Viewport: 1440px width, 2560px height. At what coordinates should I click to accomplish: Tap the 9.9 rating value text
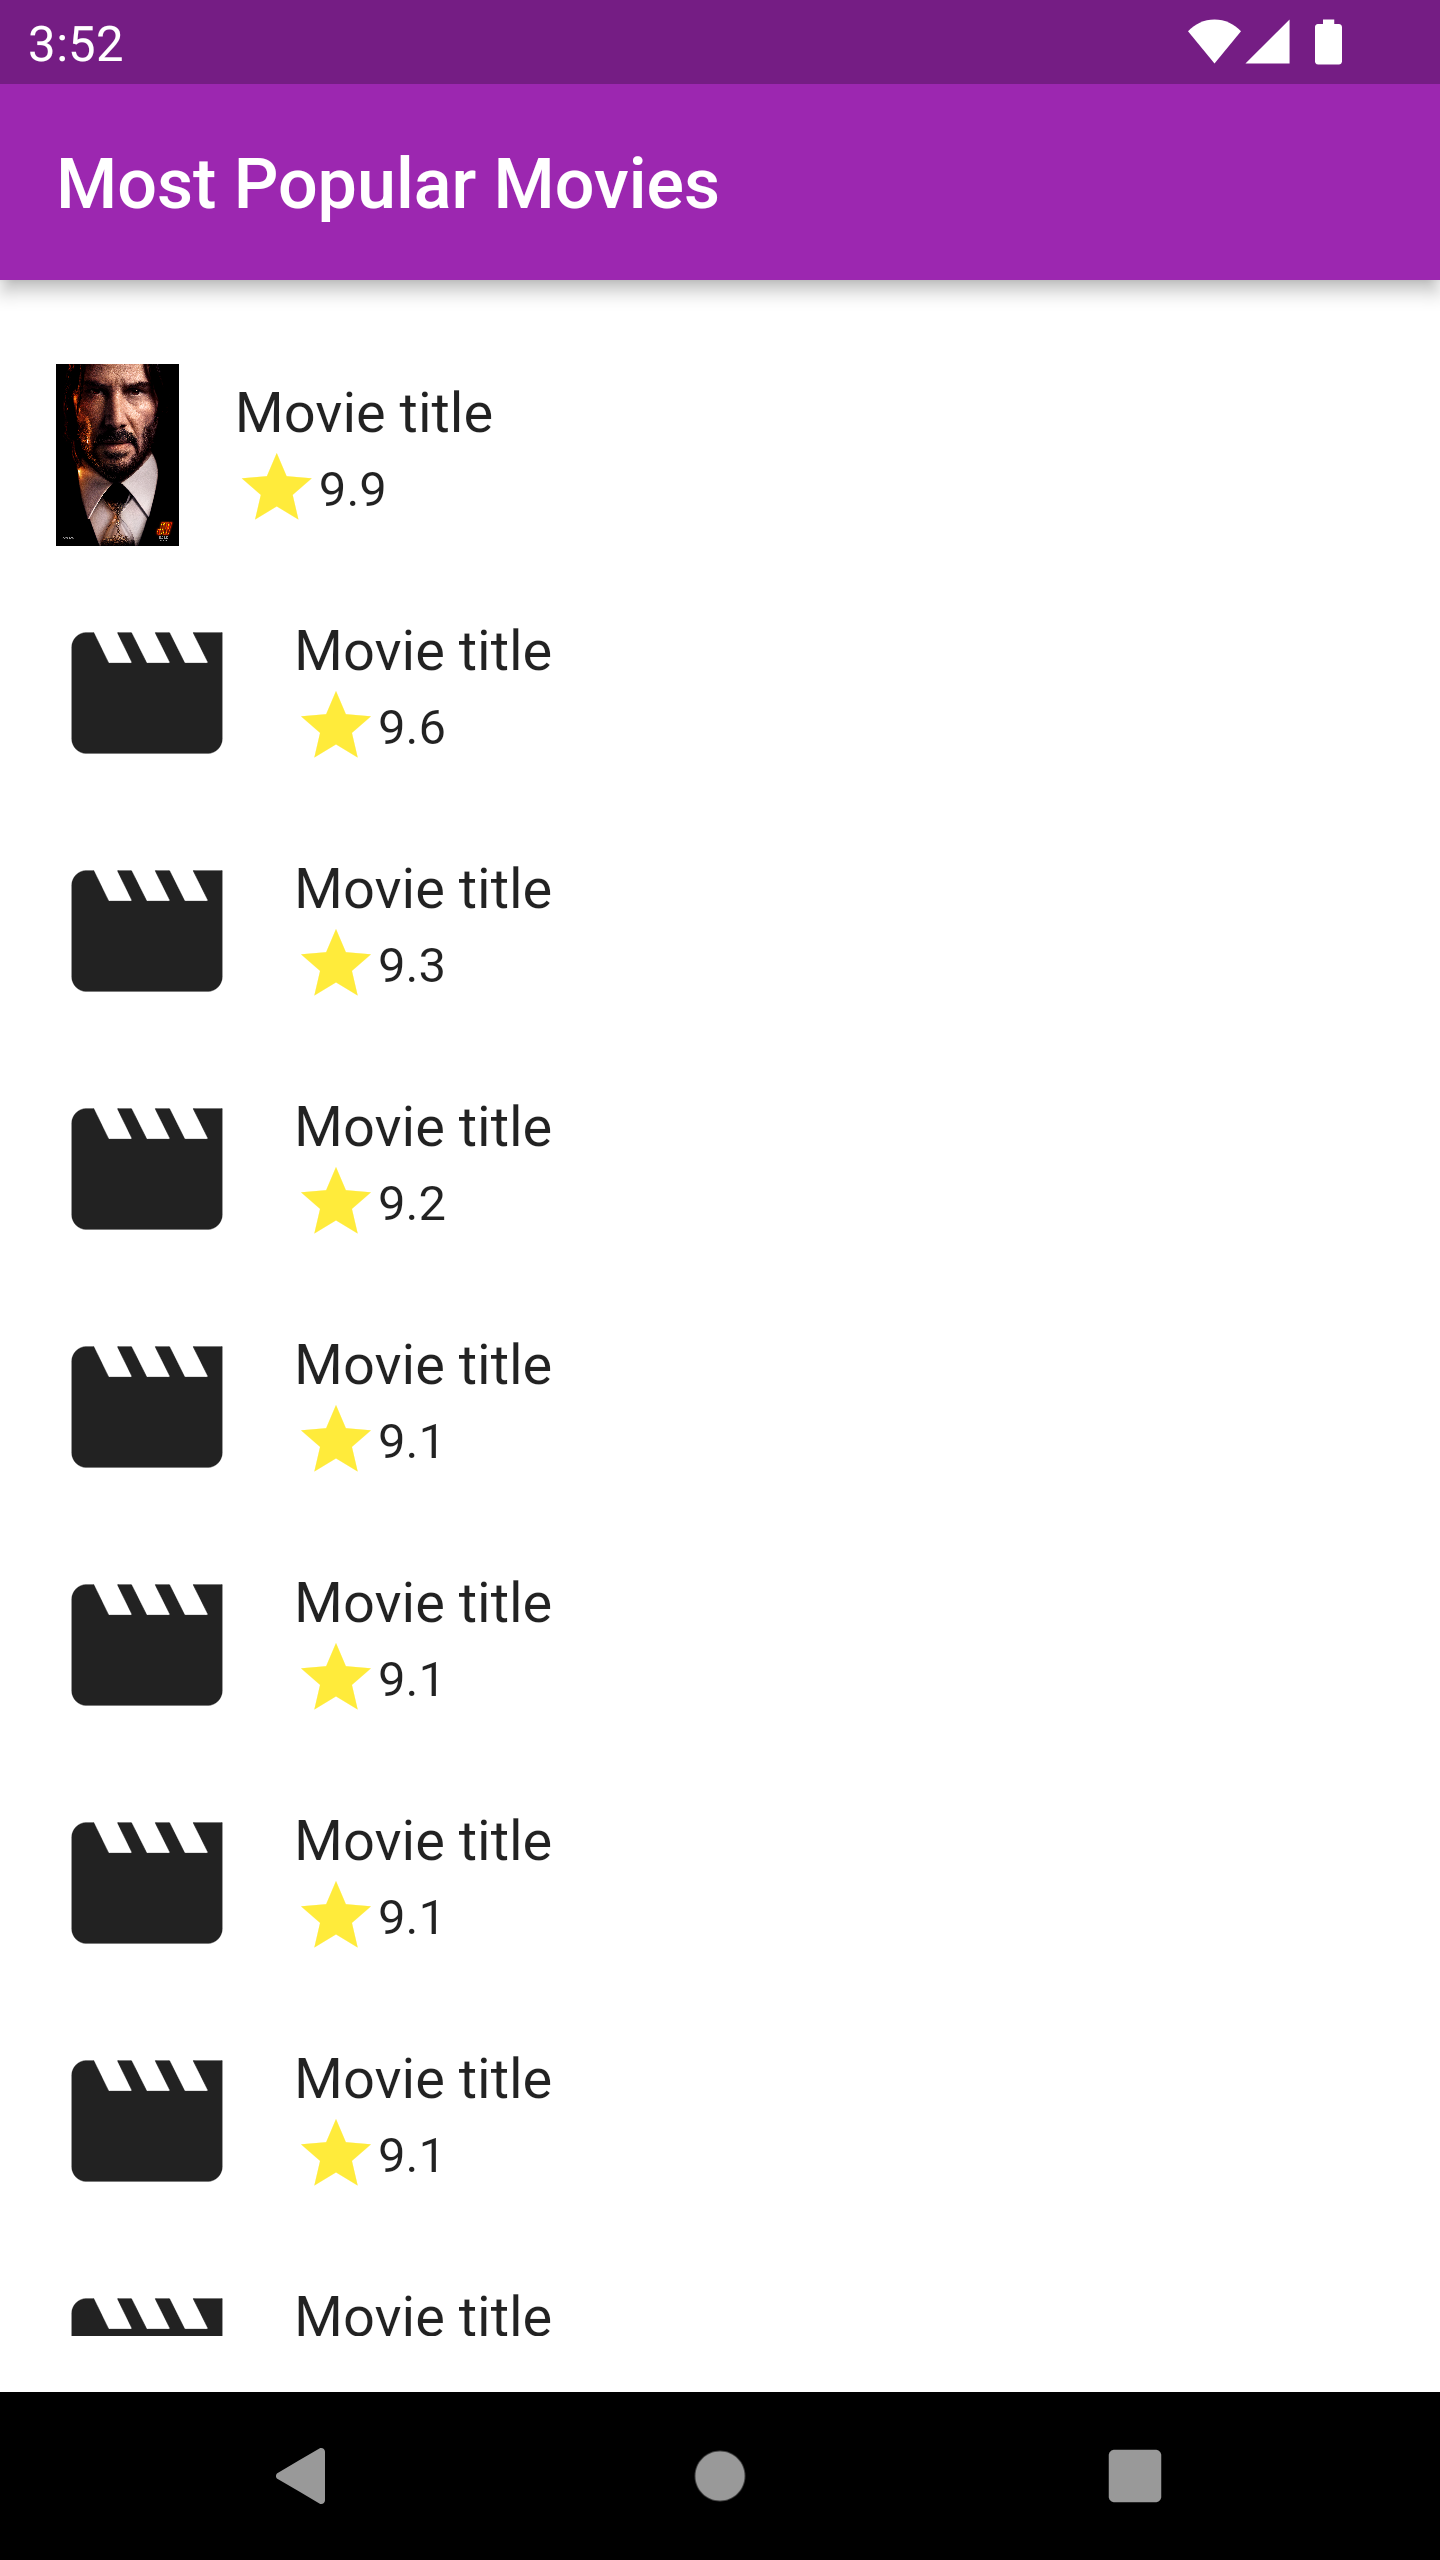pos(352,490)
